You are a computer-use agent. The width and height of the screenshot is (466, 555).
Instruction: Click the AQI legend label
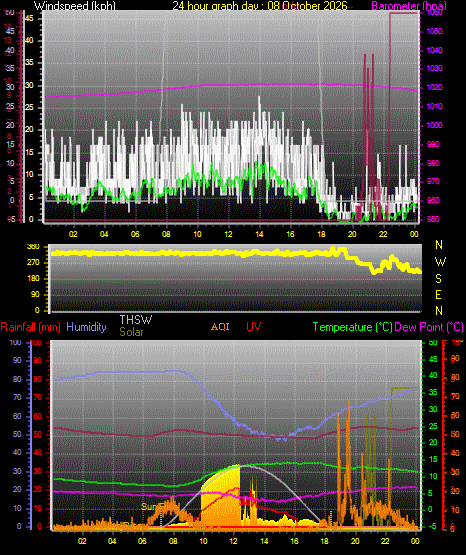[x=220, y=326]
